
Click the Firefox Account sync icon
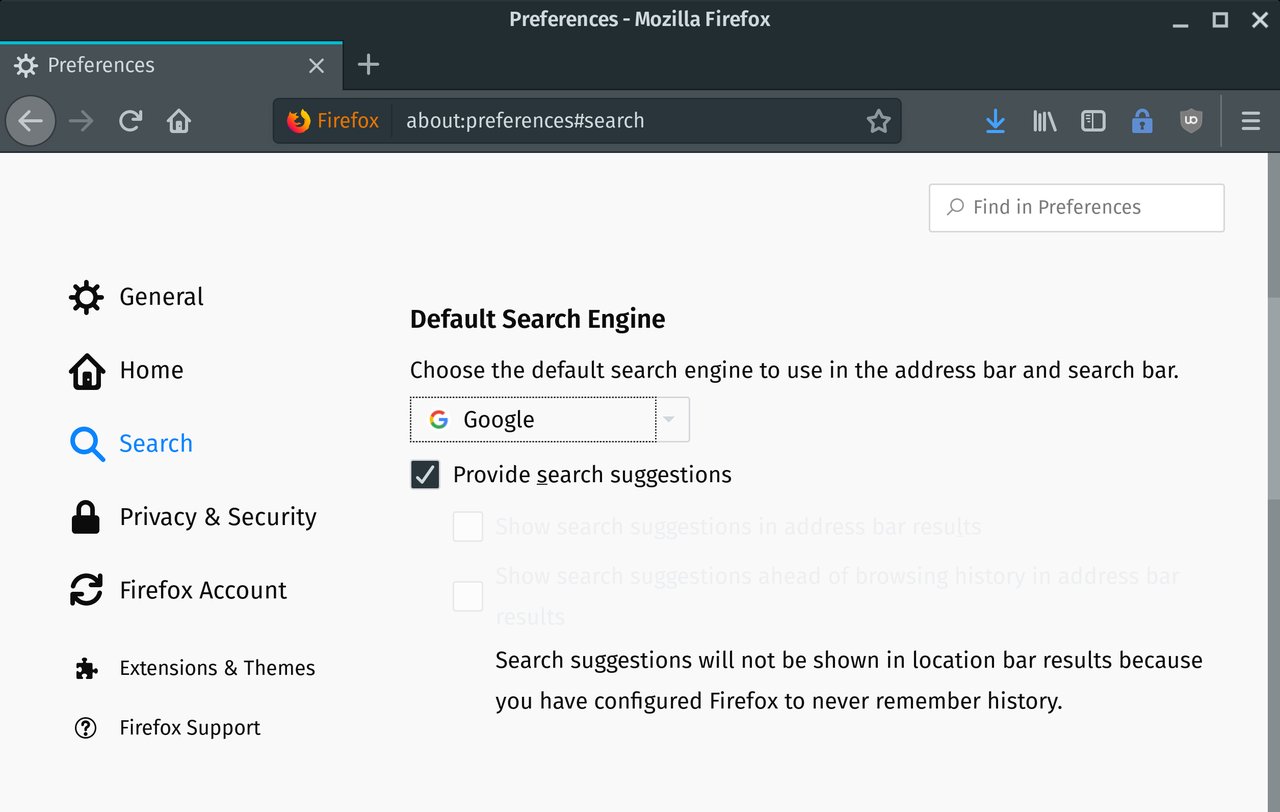(x=86, y=590)
